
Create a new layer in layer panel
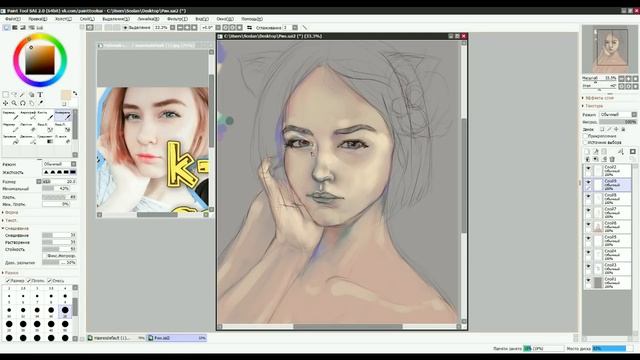coord(587,151)
